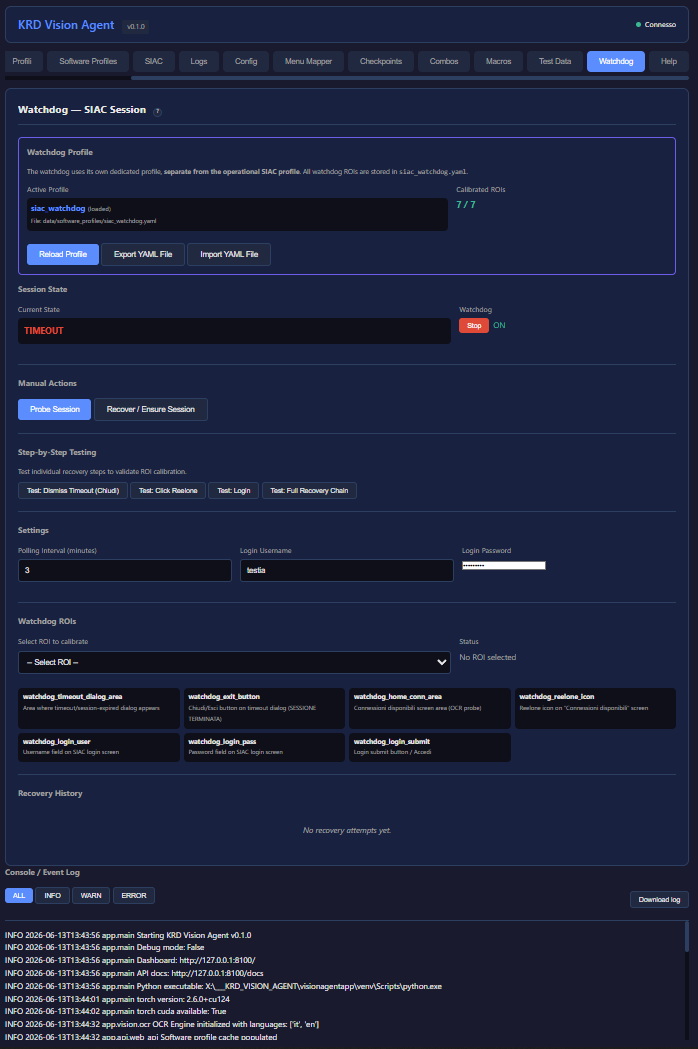The width and height of the screenshot is (698, 1049).
Task: Open the Select ROI dropdown
Action: [234, 662]
